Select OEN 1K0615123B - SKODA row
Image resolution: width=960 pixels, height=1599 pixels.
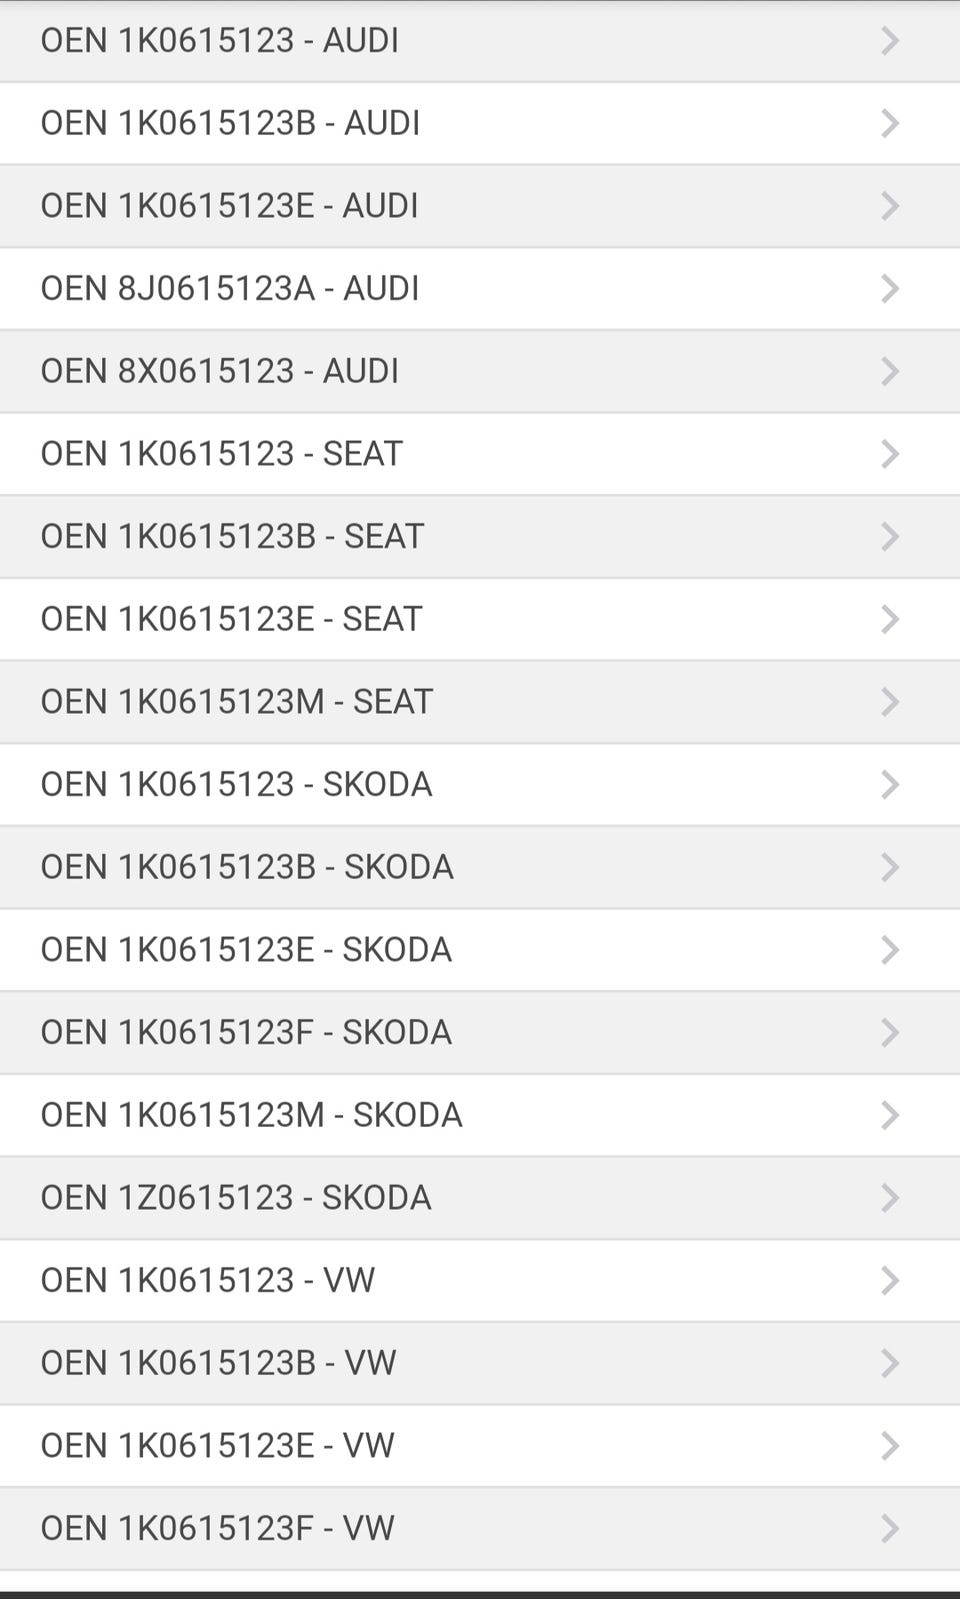[x=247, y=867]
